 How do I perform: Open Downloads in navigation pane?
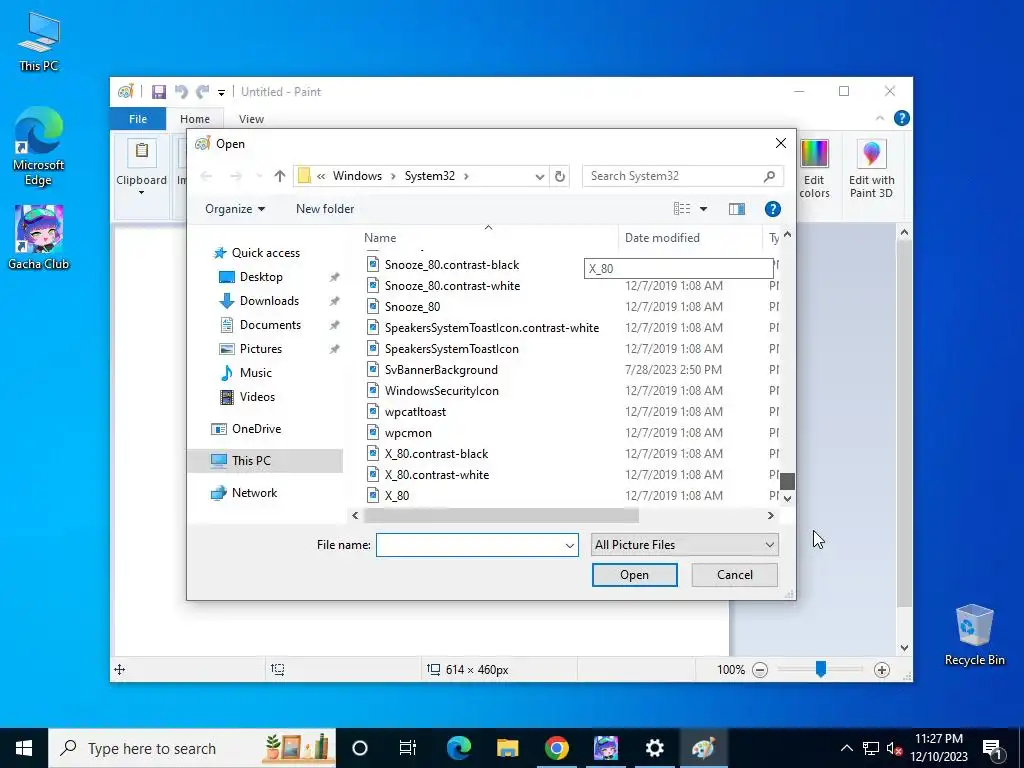coord(268,301)
